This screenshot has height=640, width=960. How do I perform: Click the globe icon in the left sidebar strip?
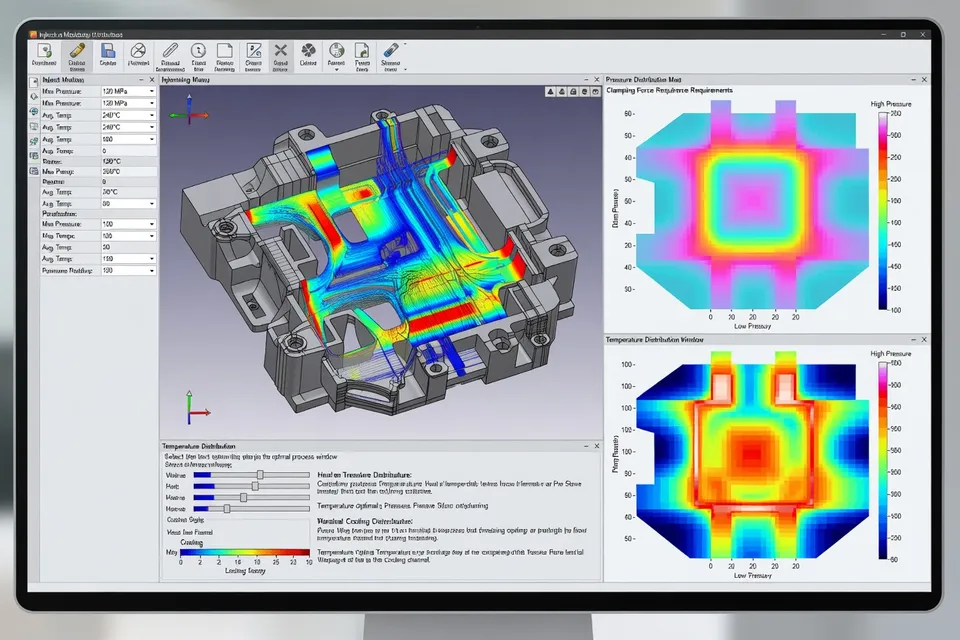tap(34, 112)
